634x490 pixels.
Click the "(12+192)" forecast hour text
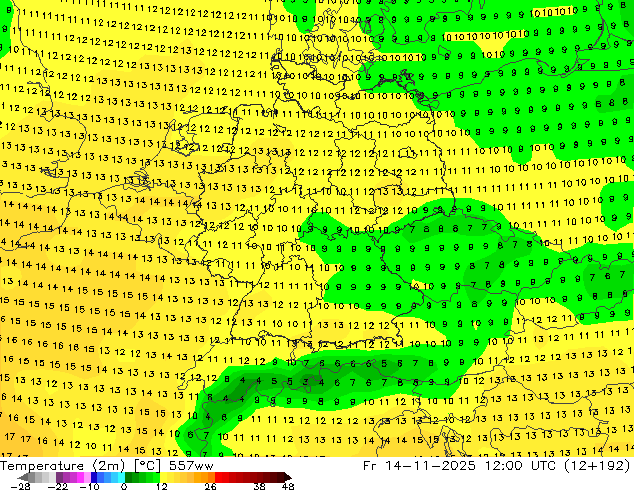pyautogui.click(x=598, y=466)
